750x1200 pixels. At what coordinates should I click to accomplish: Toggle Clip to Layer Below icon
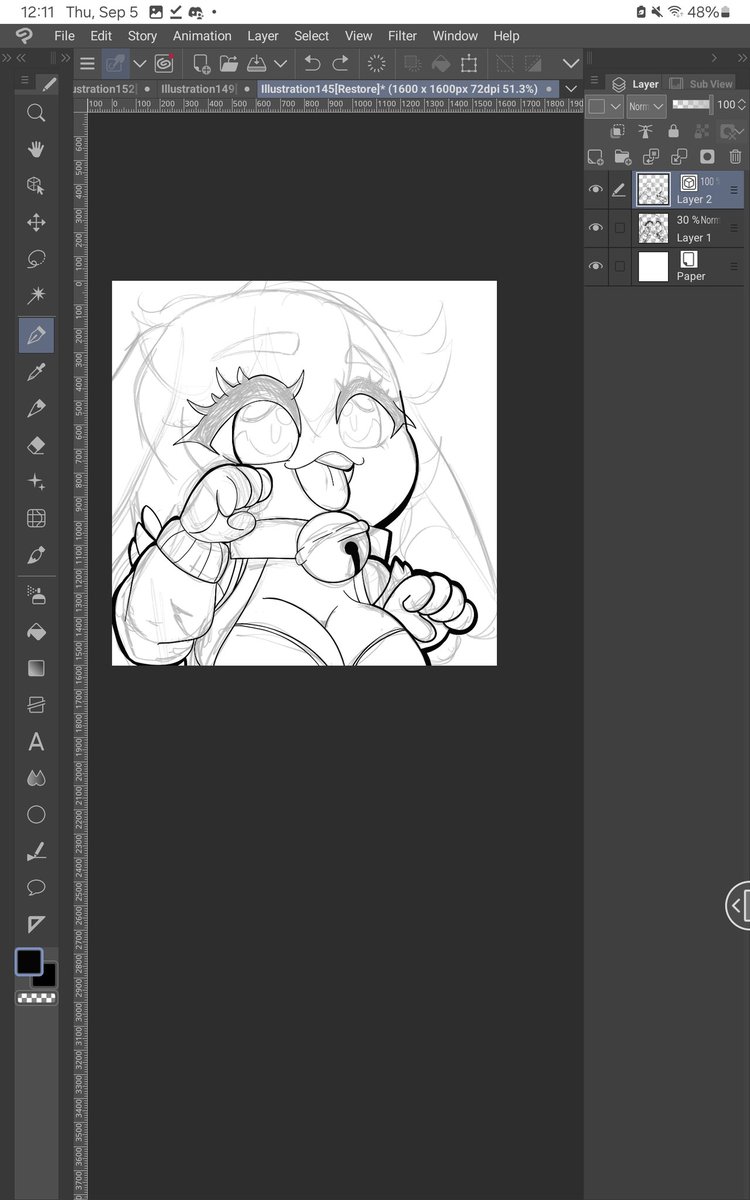tap(618, 131)
